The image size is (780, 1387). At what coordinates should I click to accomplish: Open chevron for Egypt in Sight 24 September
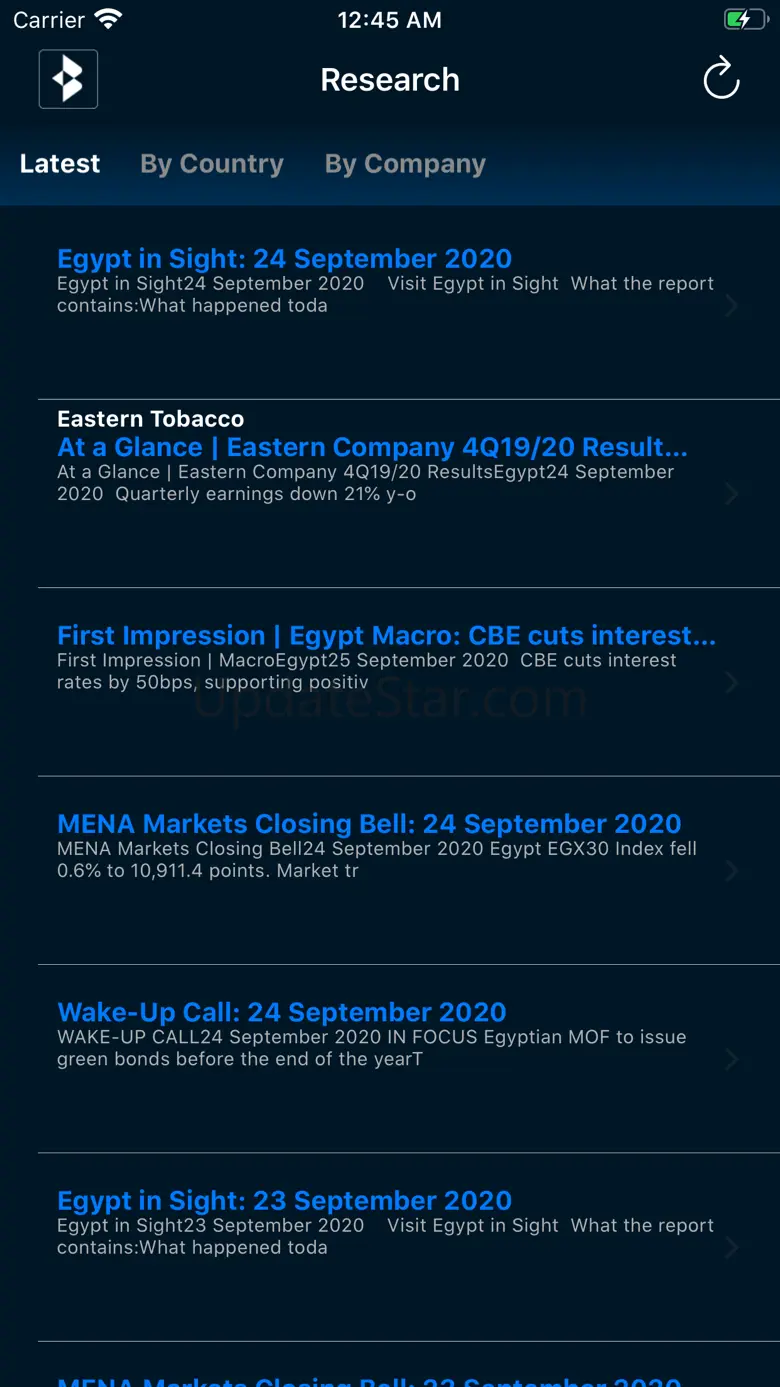point(732,306)
